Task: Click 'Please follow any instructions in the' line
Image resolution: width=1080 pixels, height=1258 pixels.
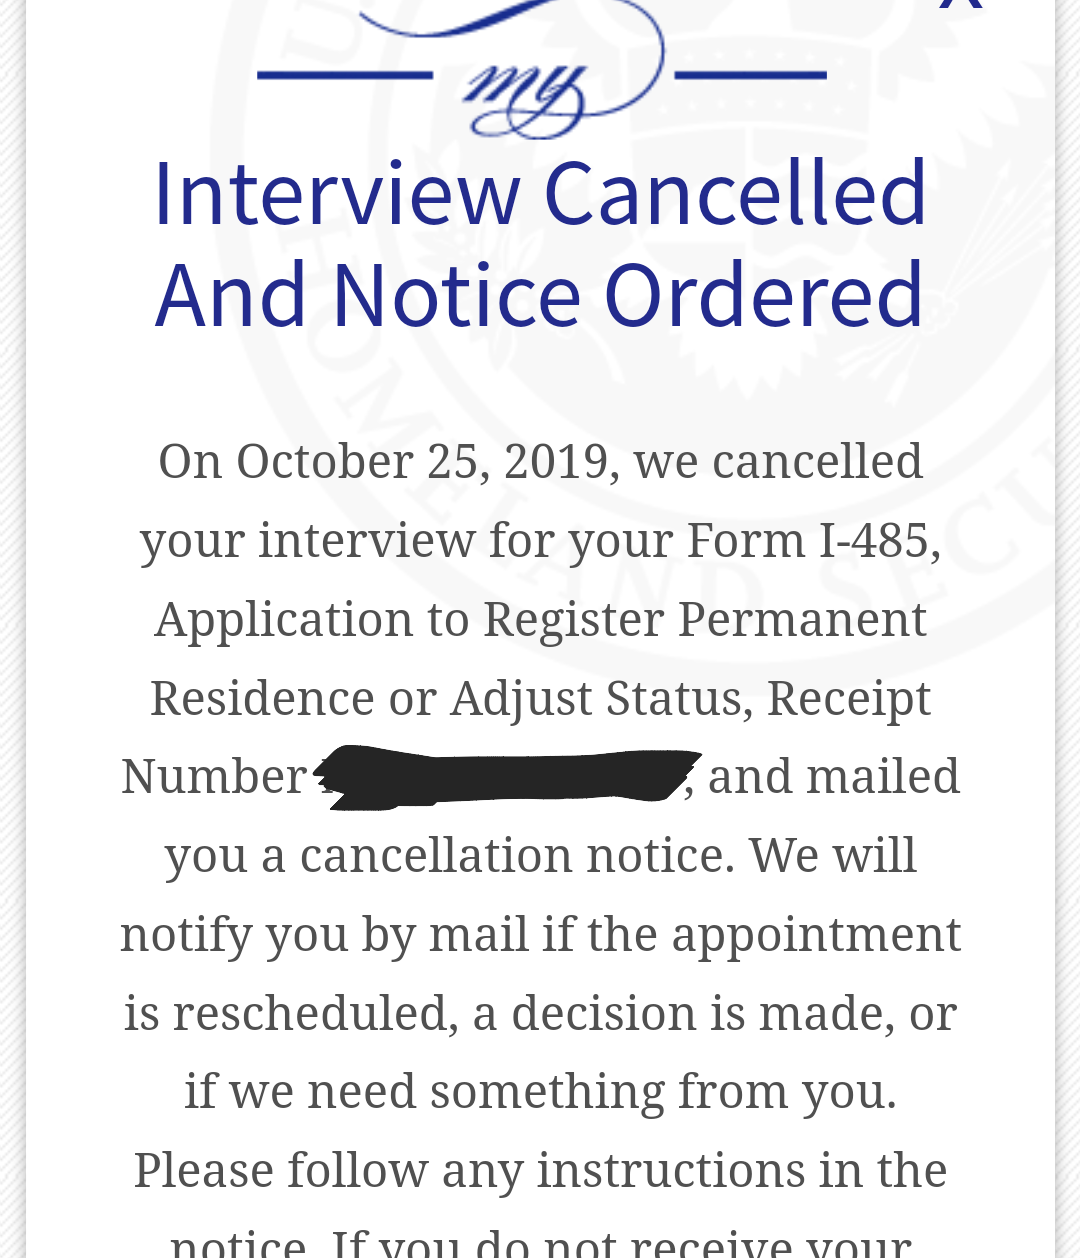Action: pos(540,1170)
